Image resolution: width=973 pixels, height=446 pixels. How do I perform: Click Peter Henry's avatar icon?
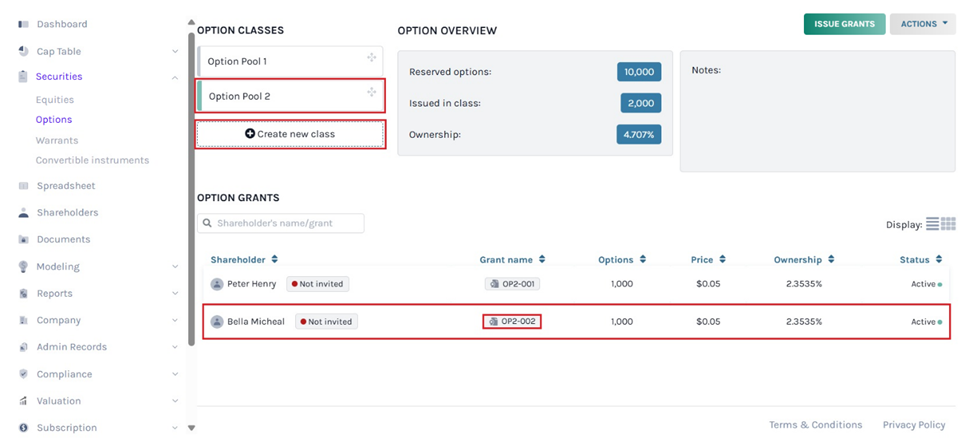click(x=217, y=284)
